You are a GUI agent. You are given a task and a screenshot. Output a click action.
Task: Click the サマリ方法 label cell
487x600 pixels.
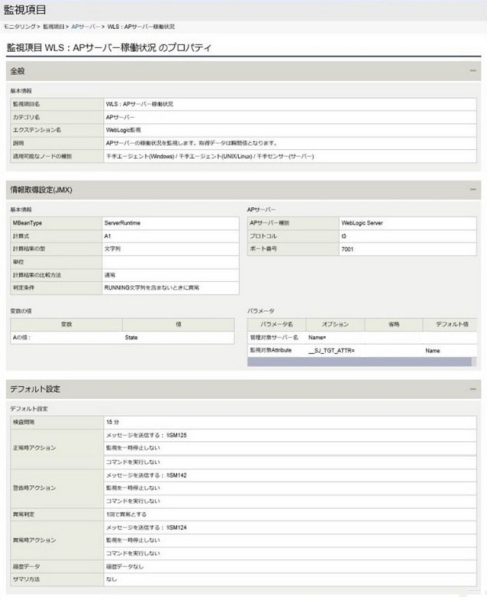pos(57,579)
